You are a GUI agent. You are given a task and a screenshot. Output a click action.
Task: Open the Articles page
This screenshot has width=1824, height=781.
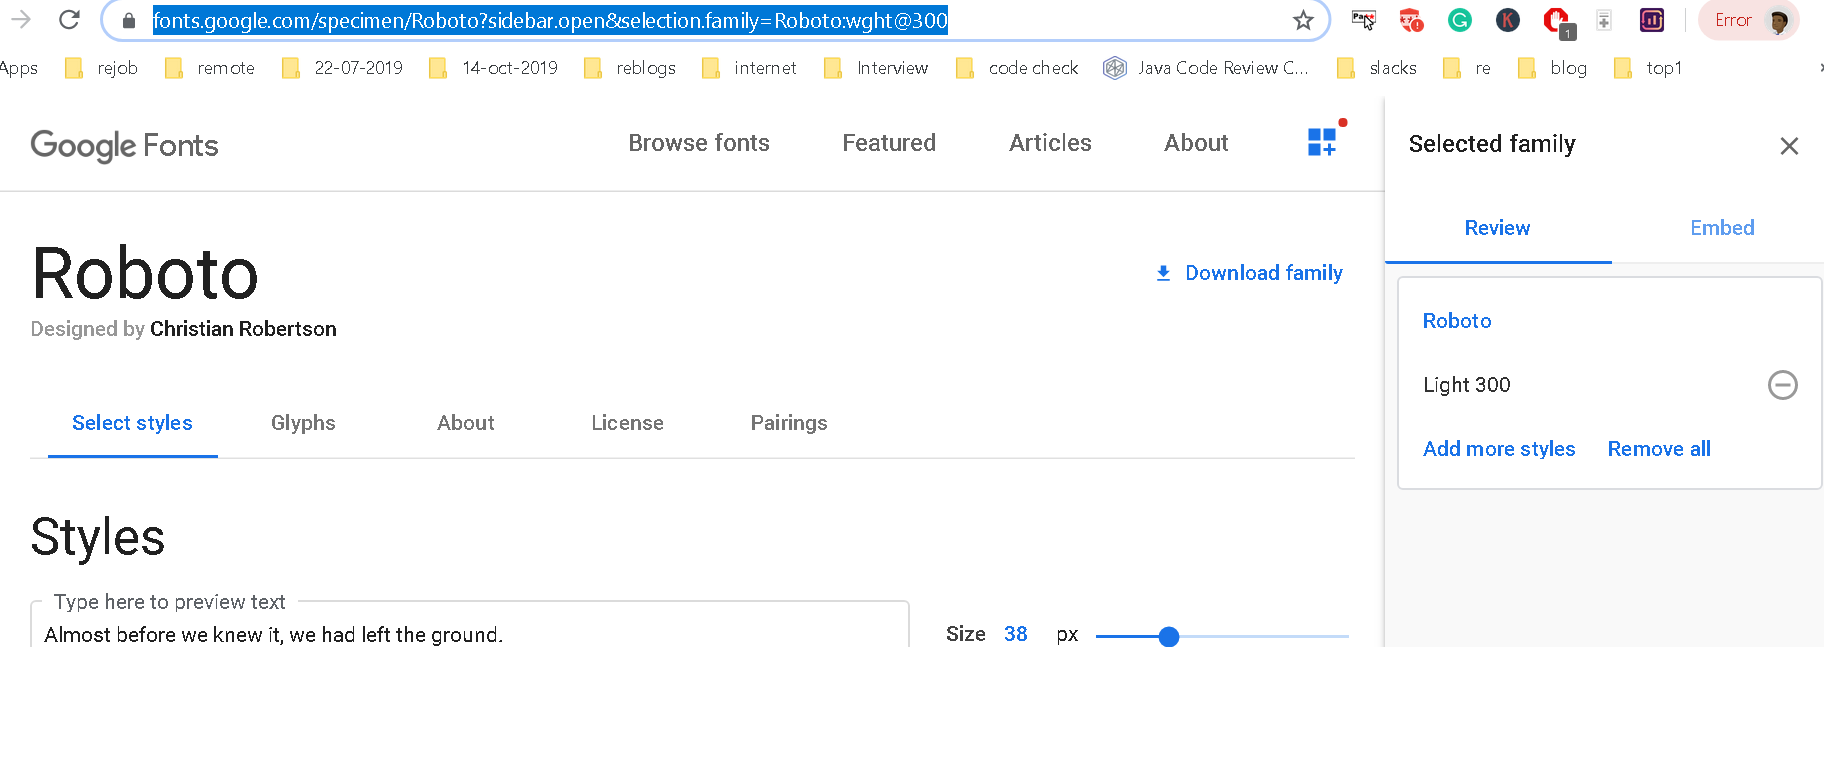[1050, 143]
